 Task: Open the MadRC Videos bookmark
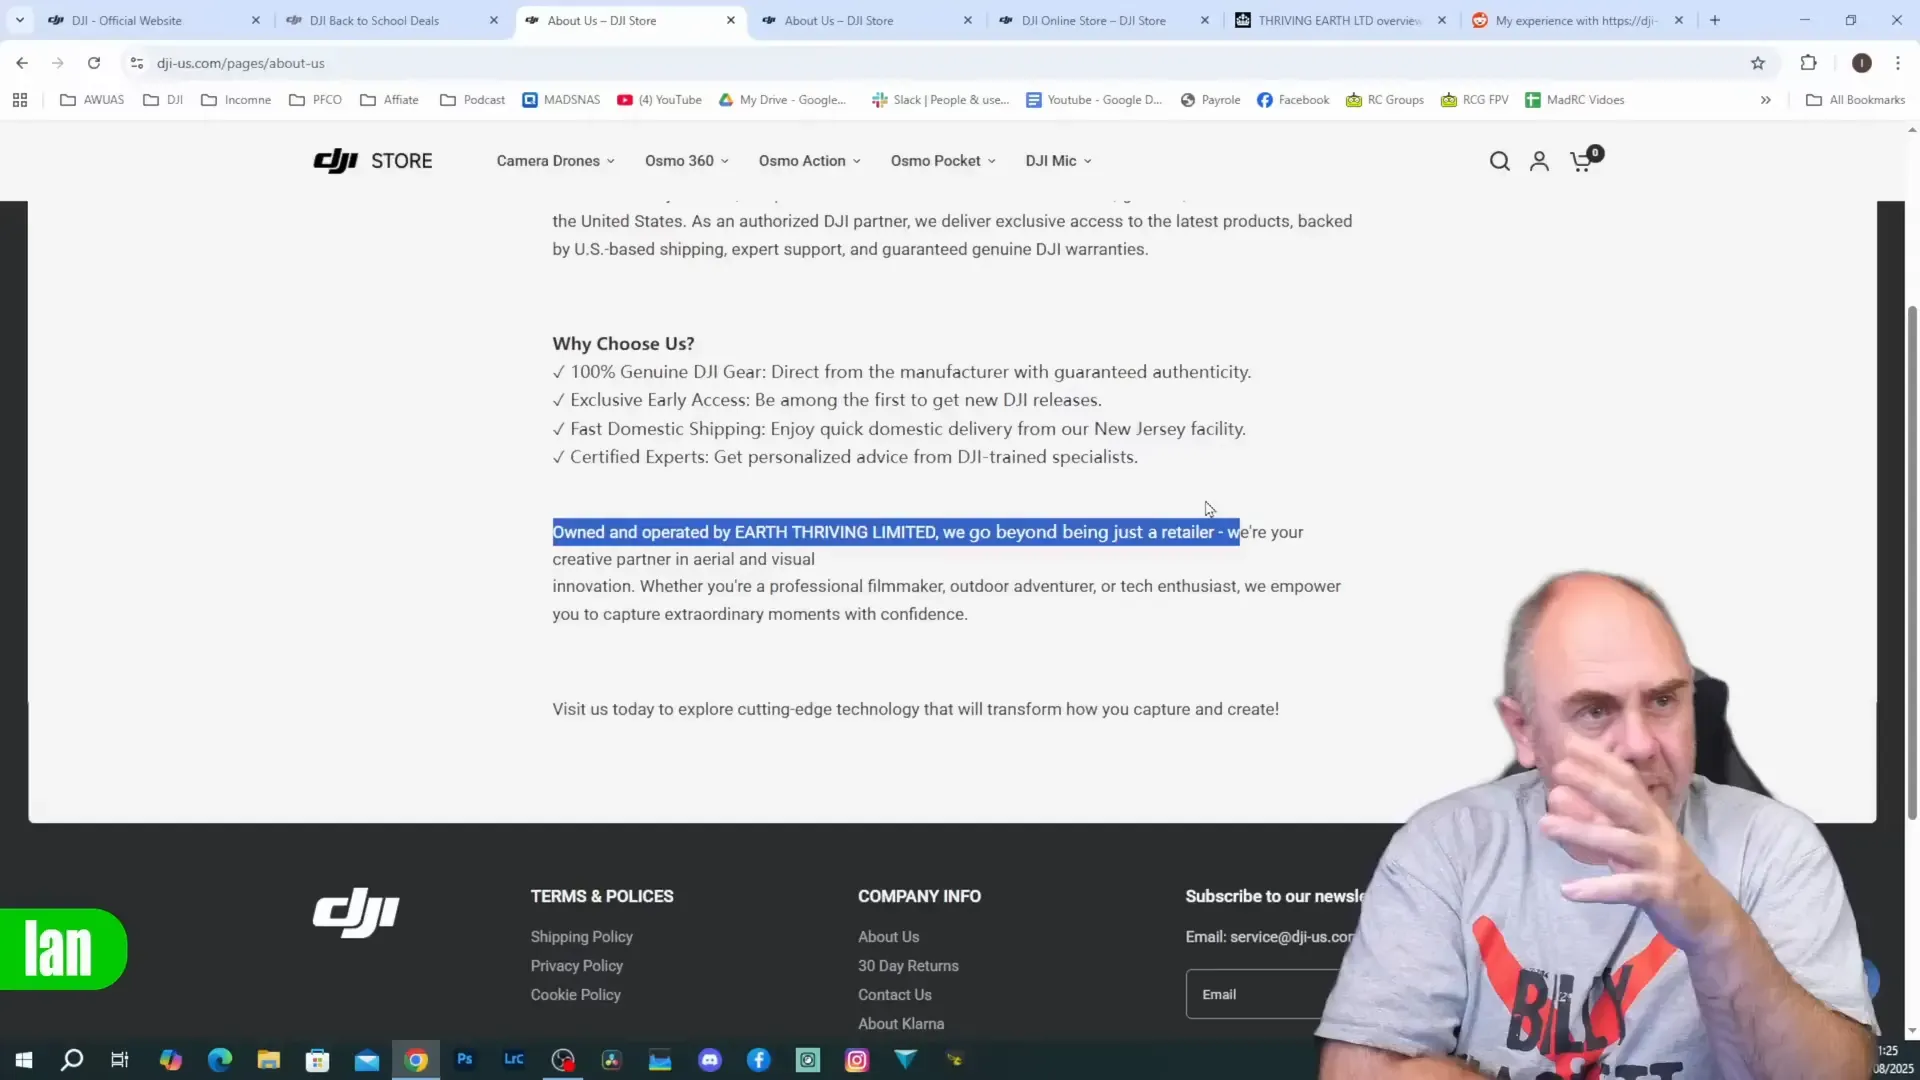(x=1575, y=100)
